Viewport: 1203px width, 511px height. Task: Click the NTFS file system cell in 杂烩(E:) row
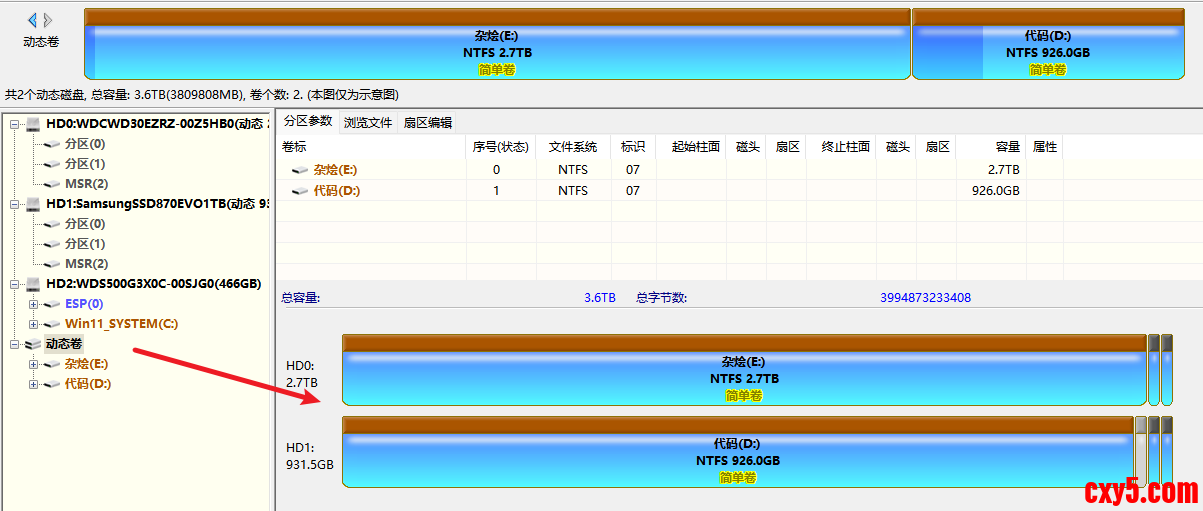tap(573, 170)
